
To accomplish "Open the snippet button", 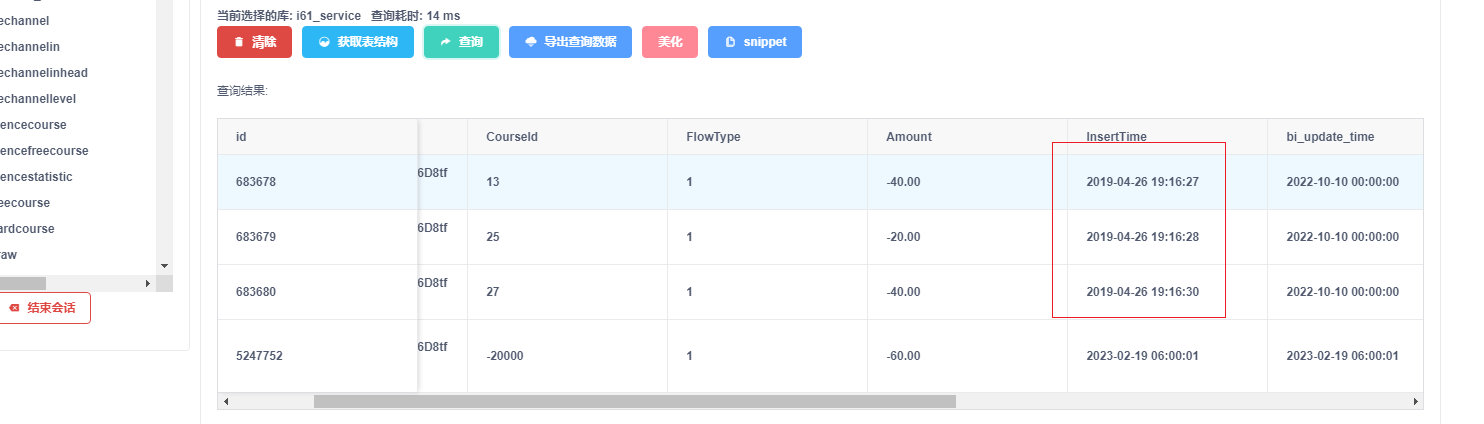I will 755,42.
